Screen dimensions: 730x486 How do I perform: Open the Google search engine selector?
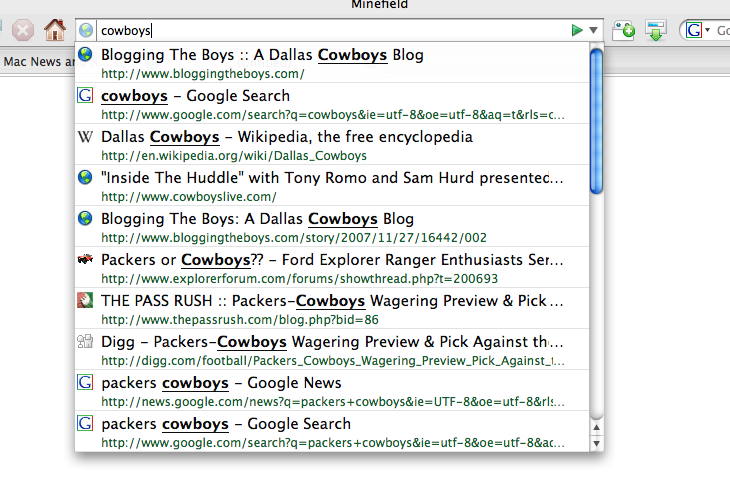[697, 31]
